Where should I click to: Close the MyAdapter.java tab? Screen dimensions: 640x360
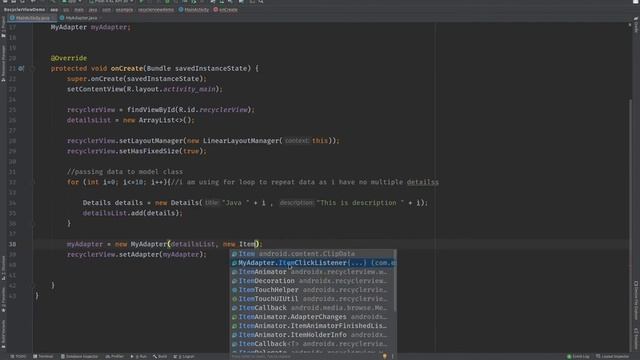coord(100,18)
